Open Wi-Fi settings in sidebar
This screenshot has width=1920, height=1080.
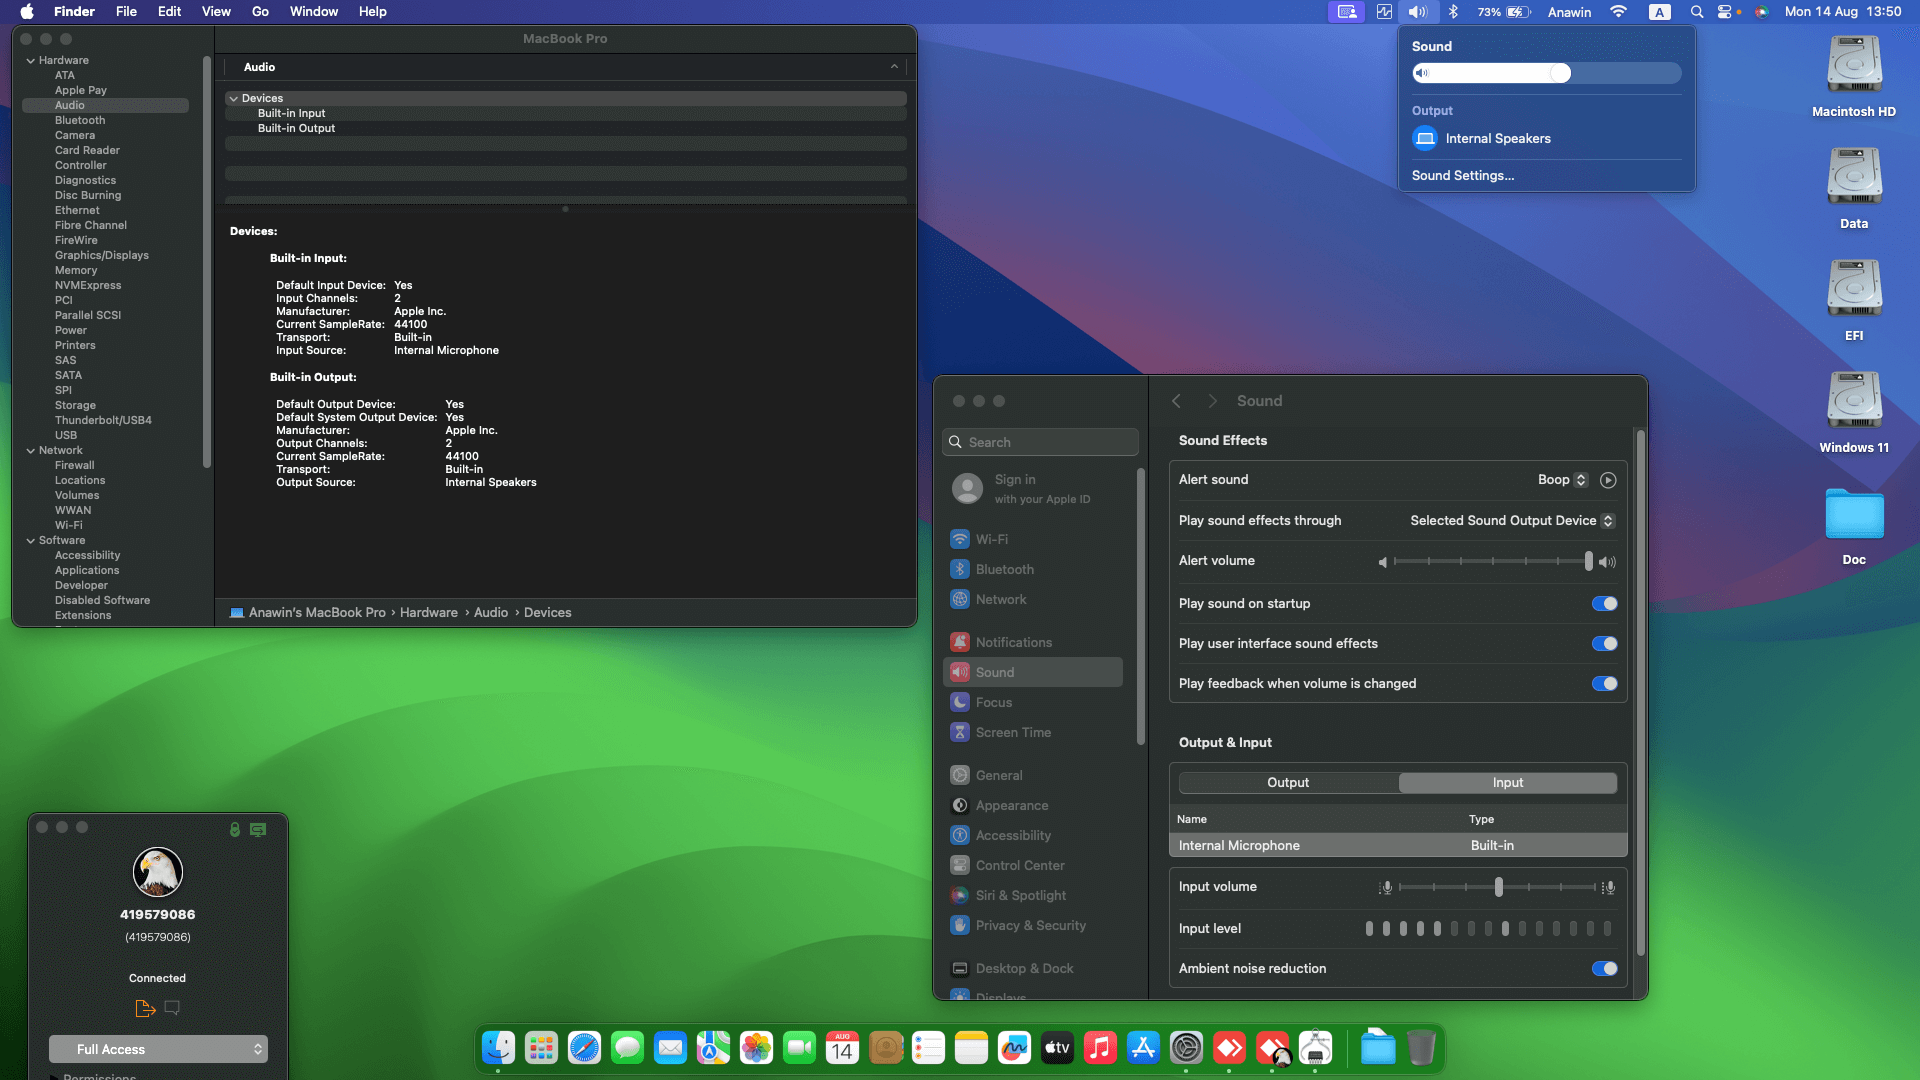[991, 539]
